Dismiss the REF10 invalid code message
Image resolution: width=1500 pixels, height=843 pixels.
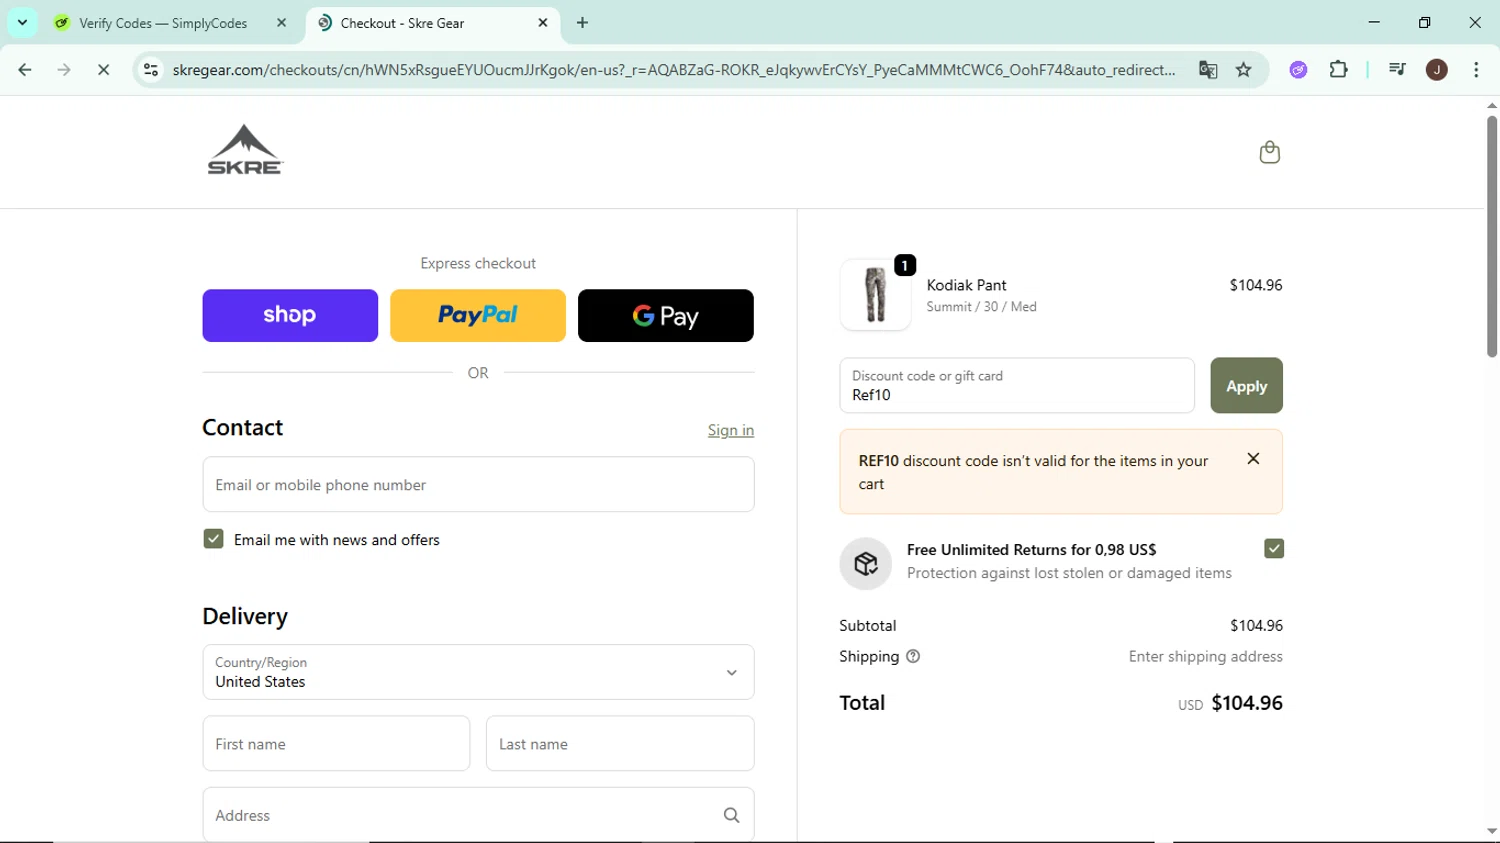pyautogui.click(x=1253, y=459)
